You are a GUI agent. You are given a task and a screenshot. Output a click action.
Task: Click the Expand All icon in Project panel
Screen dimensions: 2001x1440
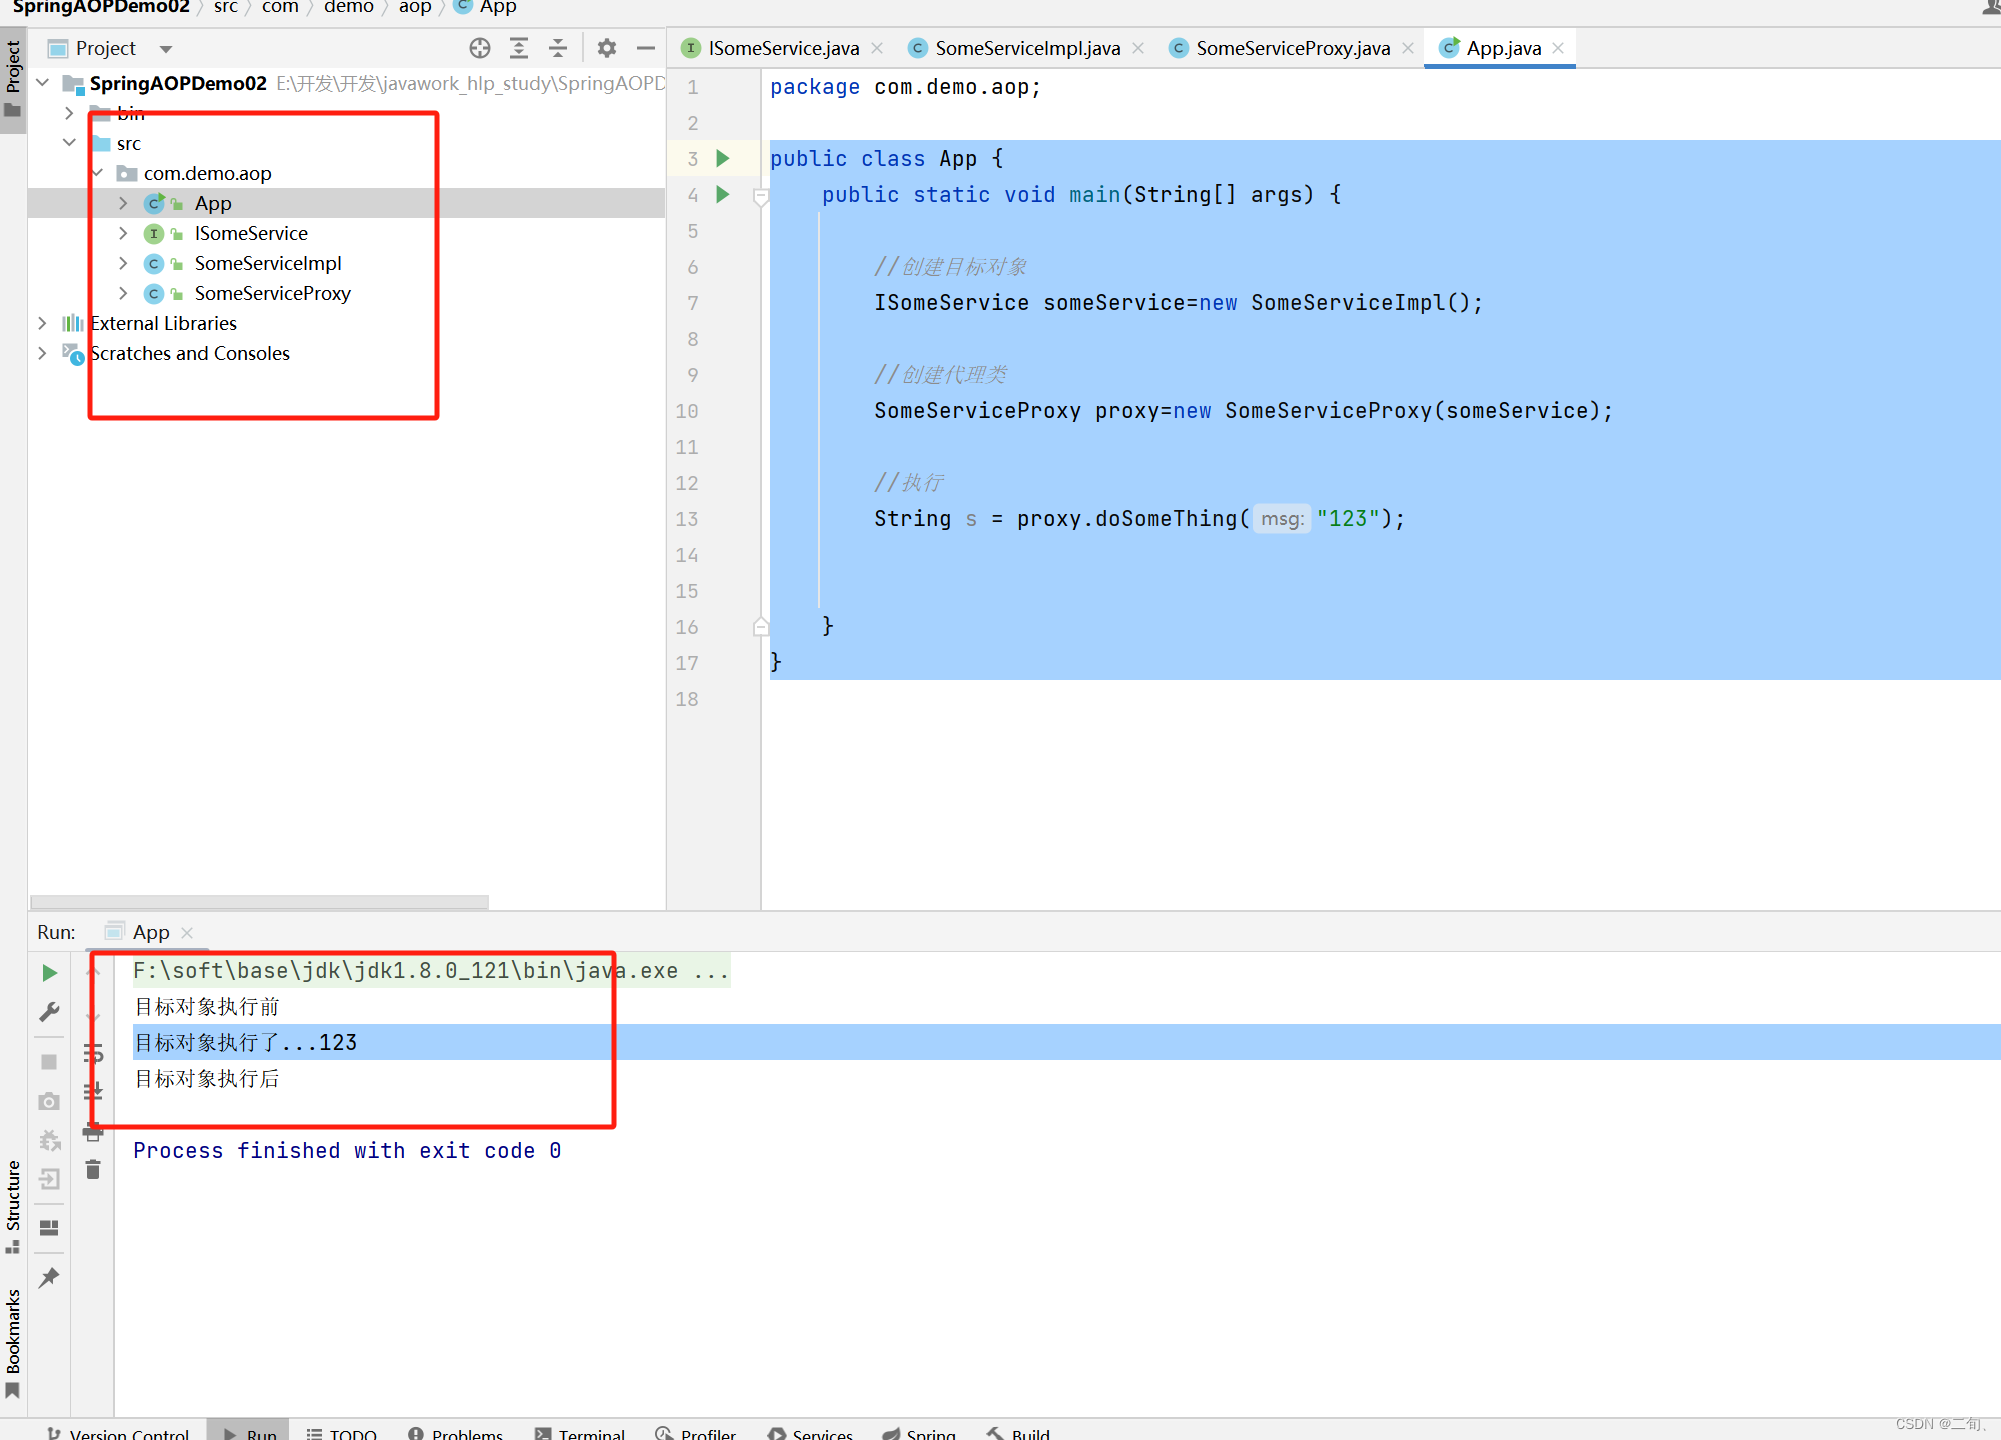(519, 48)
